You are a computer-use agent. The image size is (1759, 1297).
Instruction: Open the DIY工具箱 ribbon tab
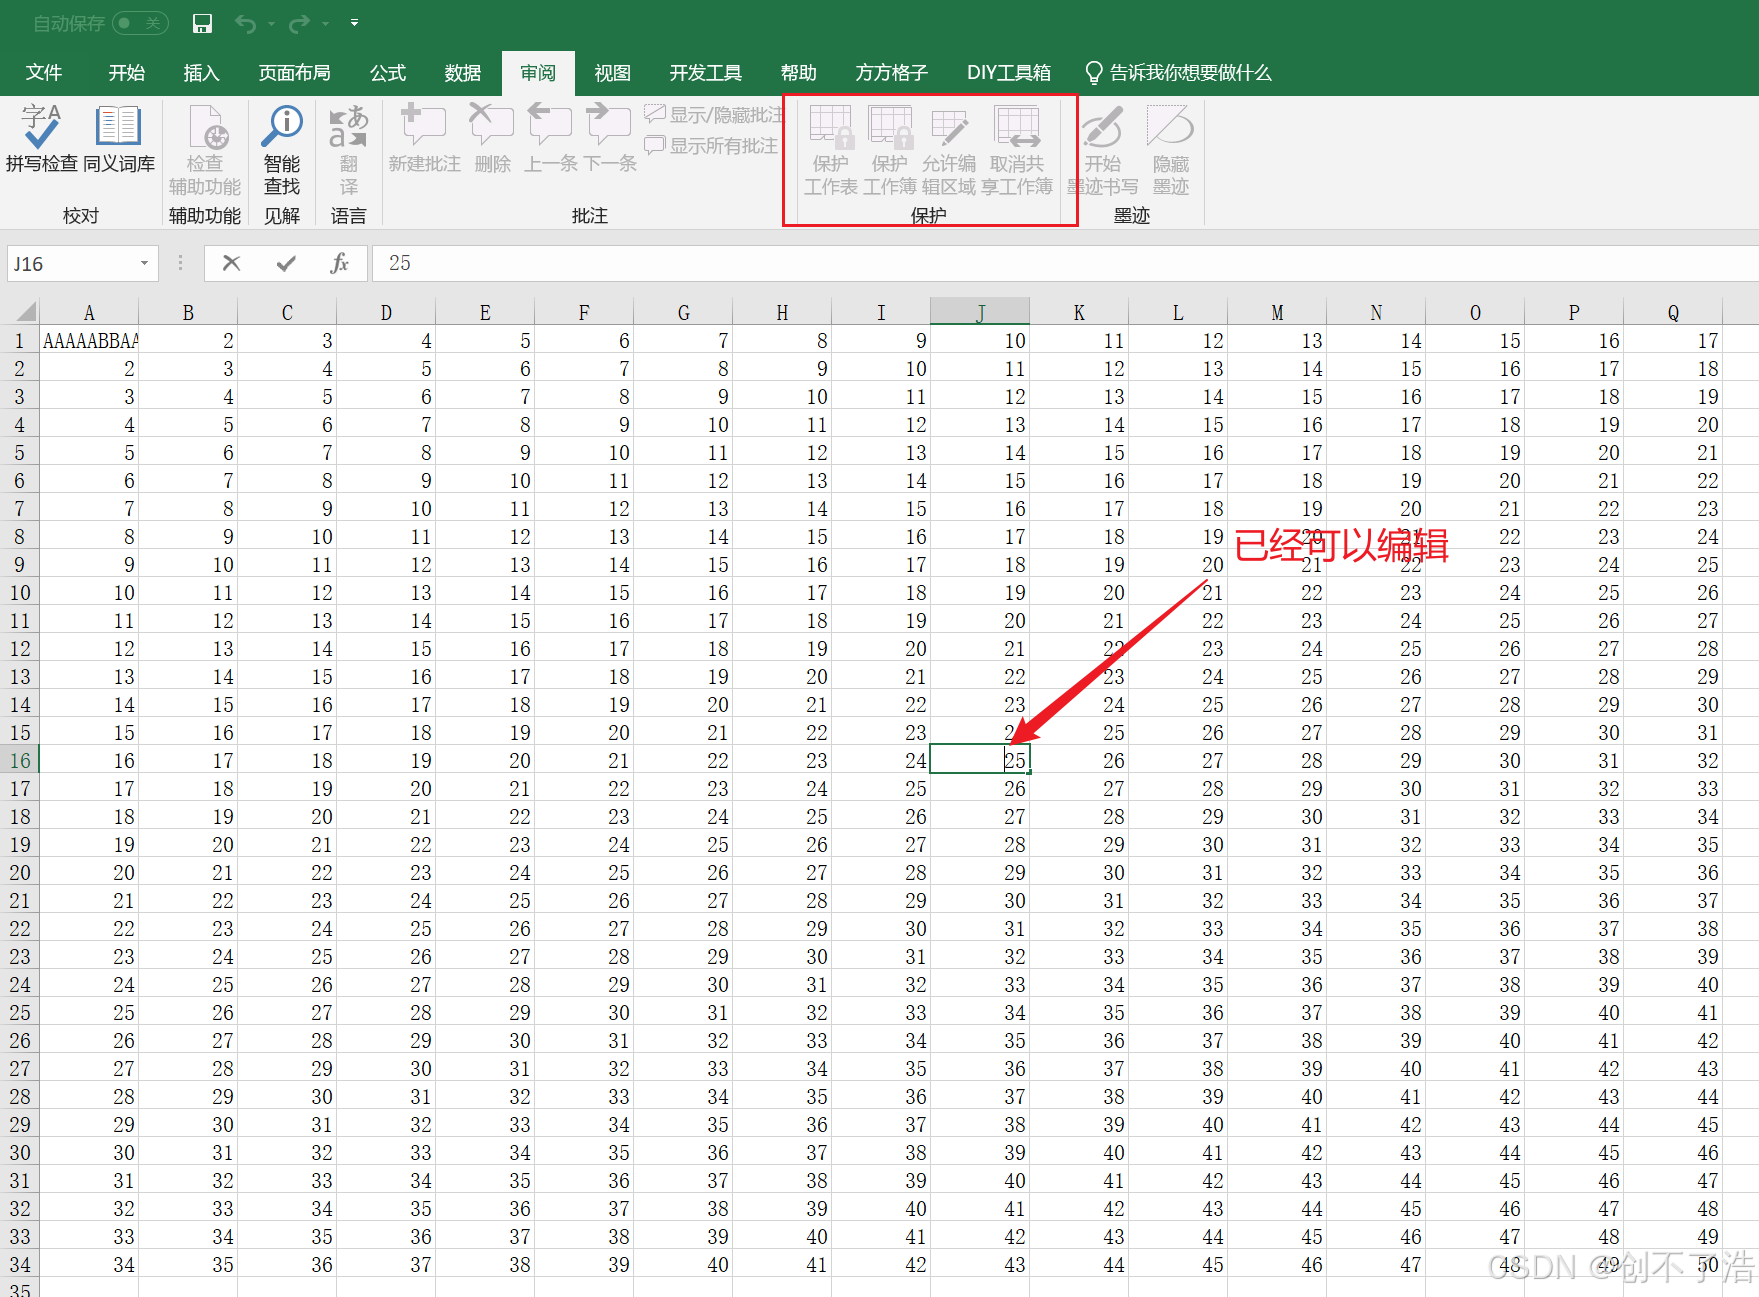click(1009, 73)
